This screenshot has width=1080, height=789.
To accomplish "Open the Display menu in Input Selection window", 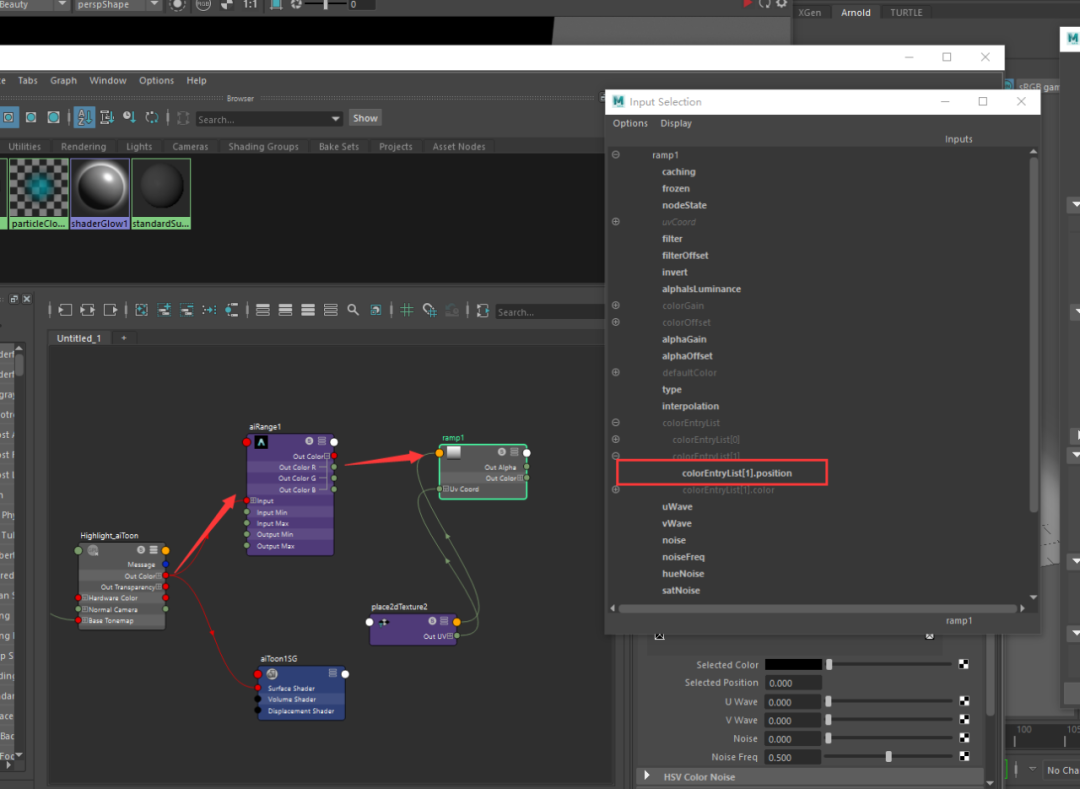I will (676, 123).
